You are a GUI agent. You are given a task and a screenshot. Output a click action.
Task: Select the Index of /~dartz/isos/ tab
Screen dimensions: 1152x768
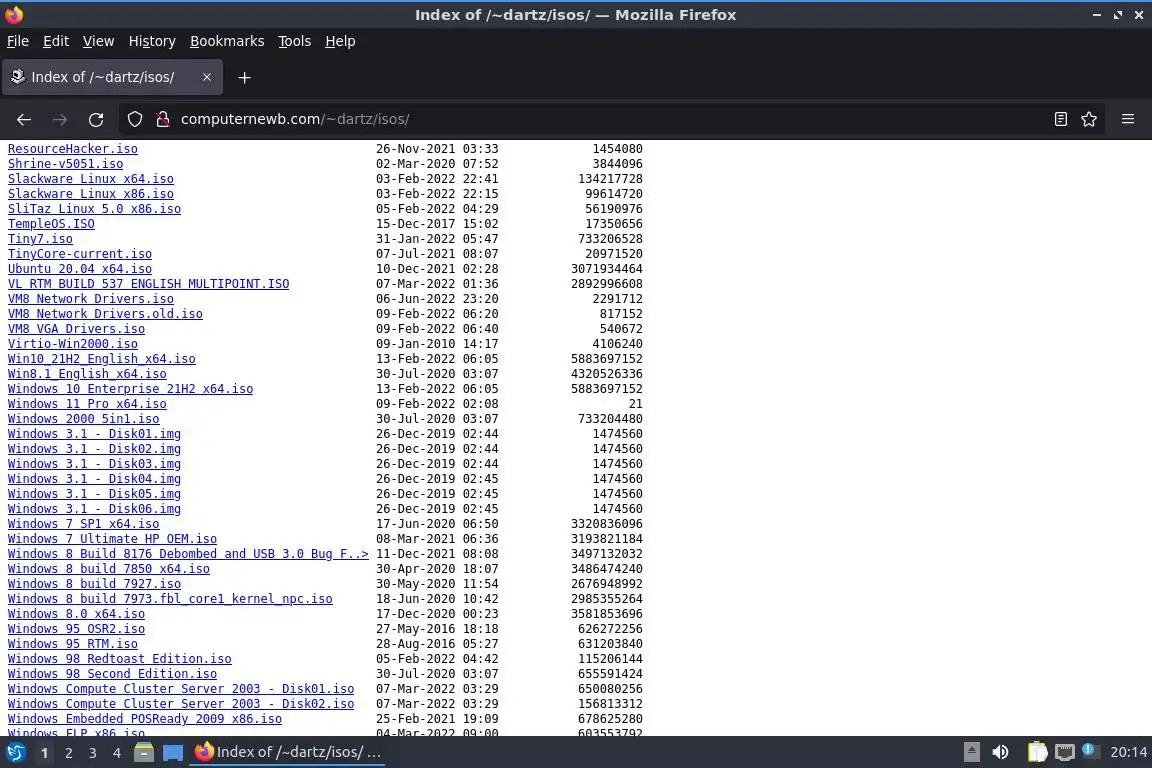[112, 77]
